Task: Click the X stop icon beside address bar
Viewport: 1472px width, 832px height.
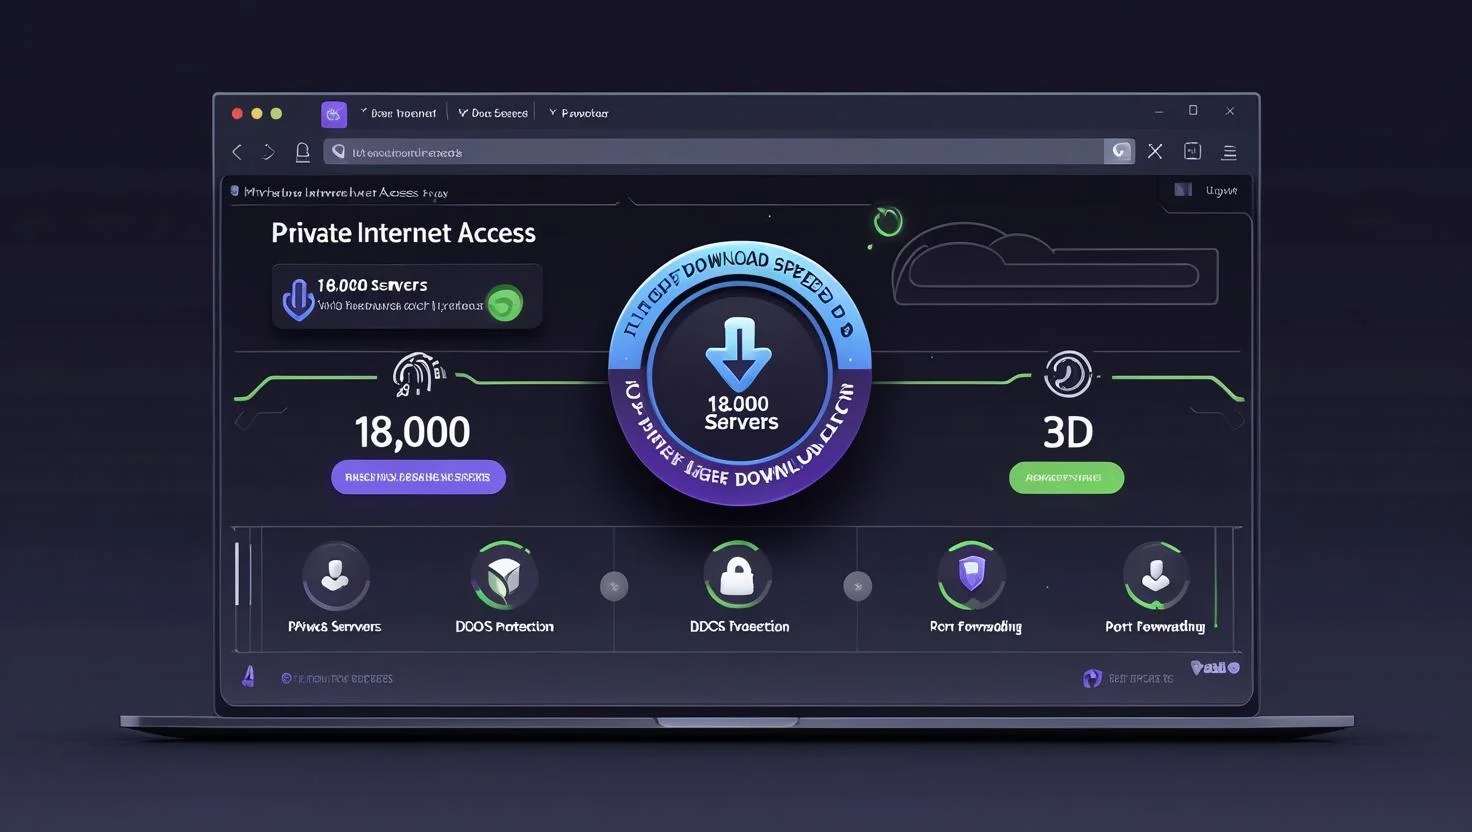Action: [x=1155, y=151]
